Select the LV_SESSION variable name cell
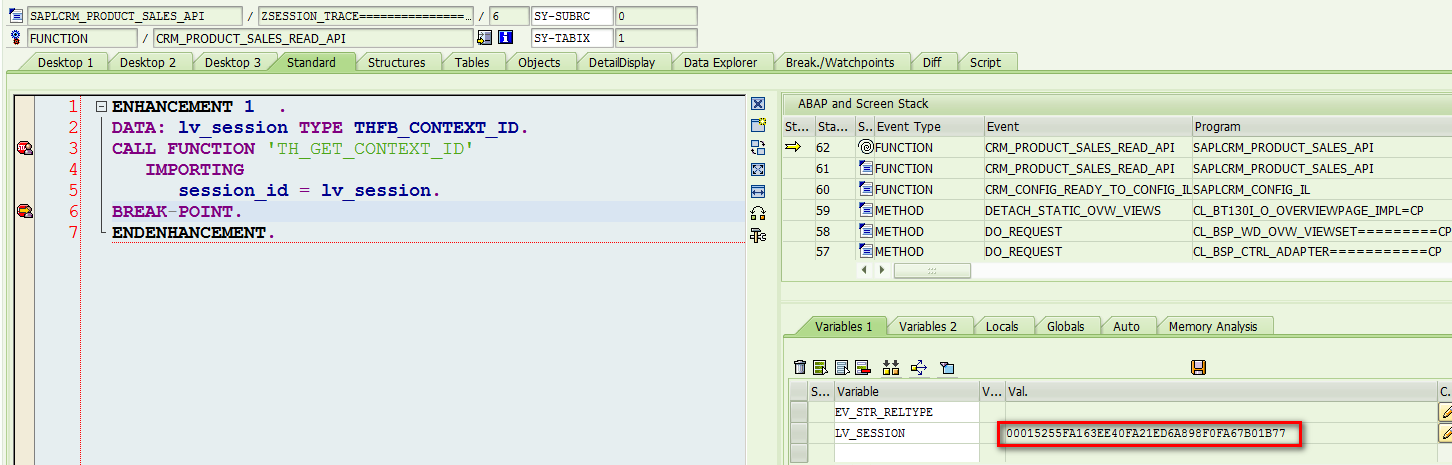Screen dimensions: 1452x465 [905, 433]
